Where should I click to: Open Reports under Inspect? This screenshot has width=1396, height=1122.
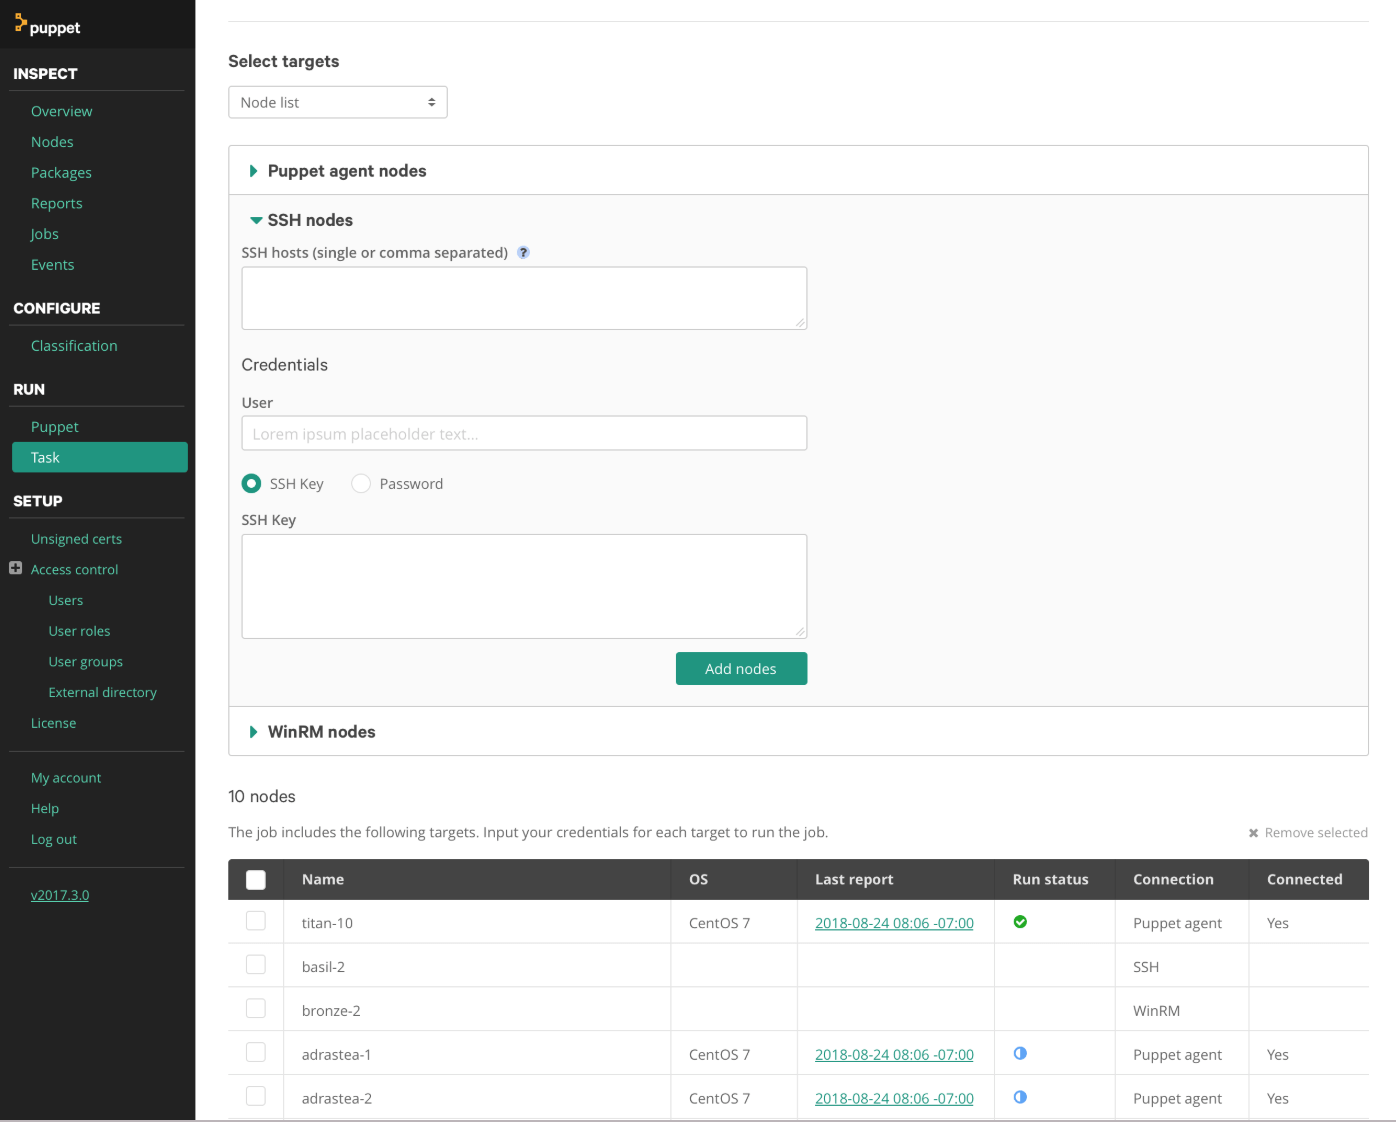pyautogui.click(x=56, y=203)
